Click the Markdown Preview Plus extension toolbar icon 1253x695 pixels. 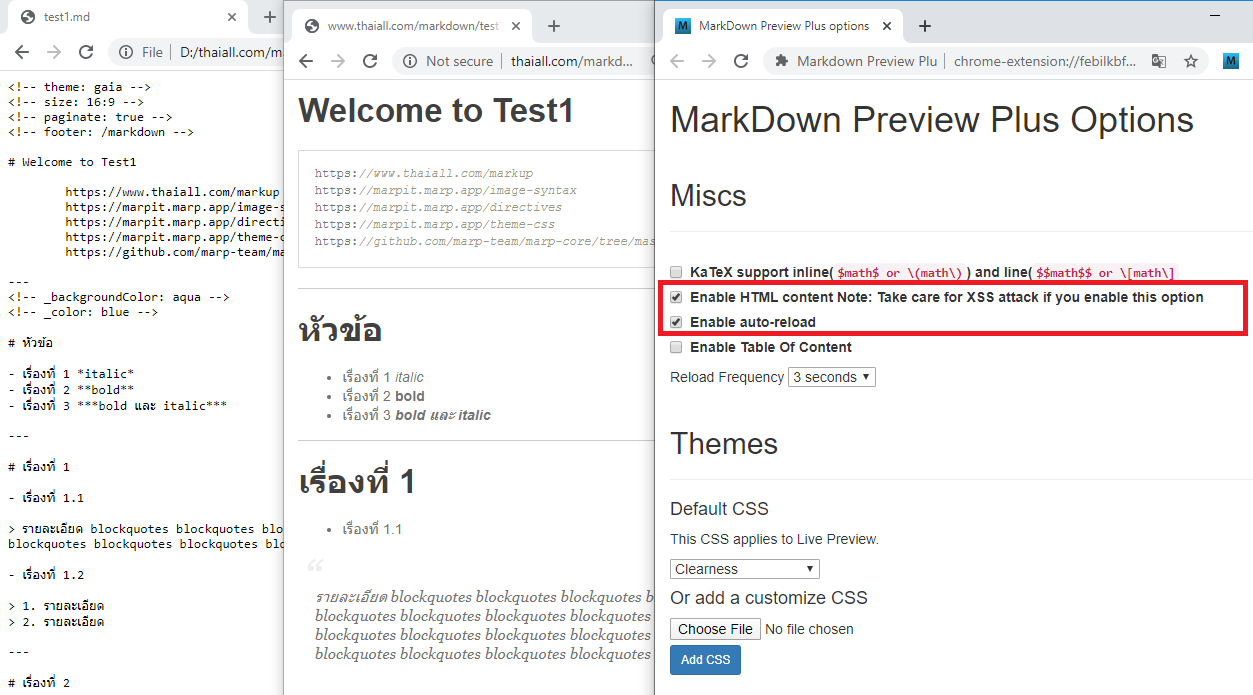point(1231,61)
